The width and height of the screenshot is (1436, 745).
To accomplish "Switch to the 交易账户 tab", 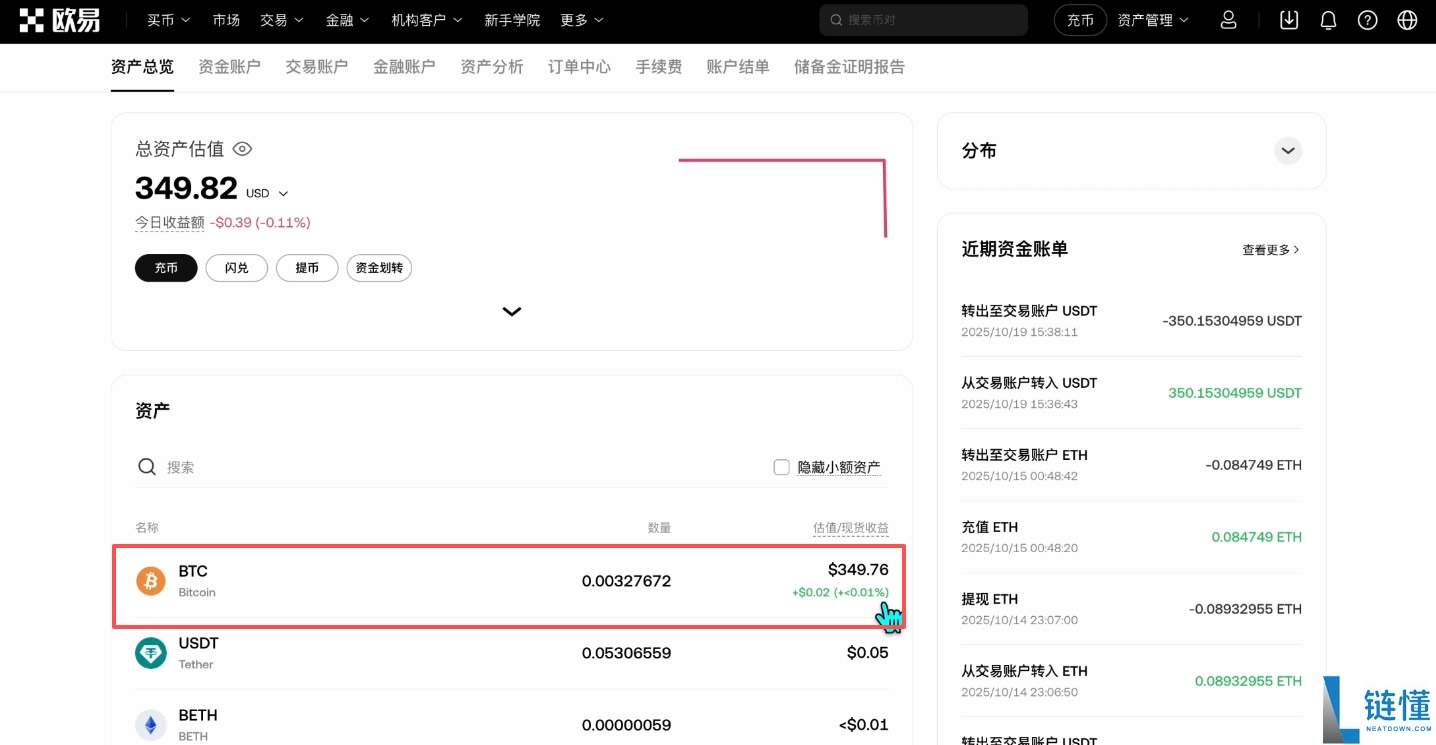I will [317, 67].
